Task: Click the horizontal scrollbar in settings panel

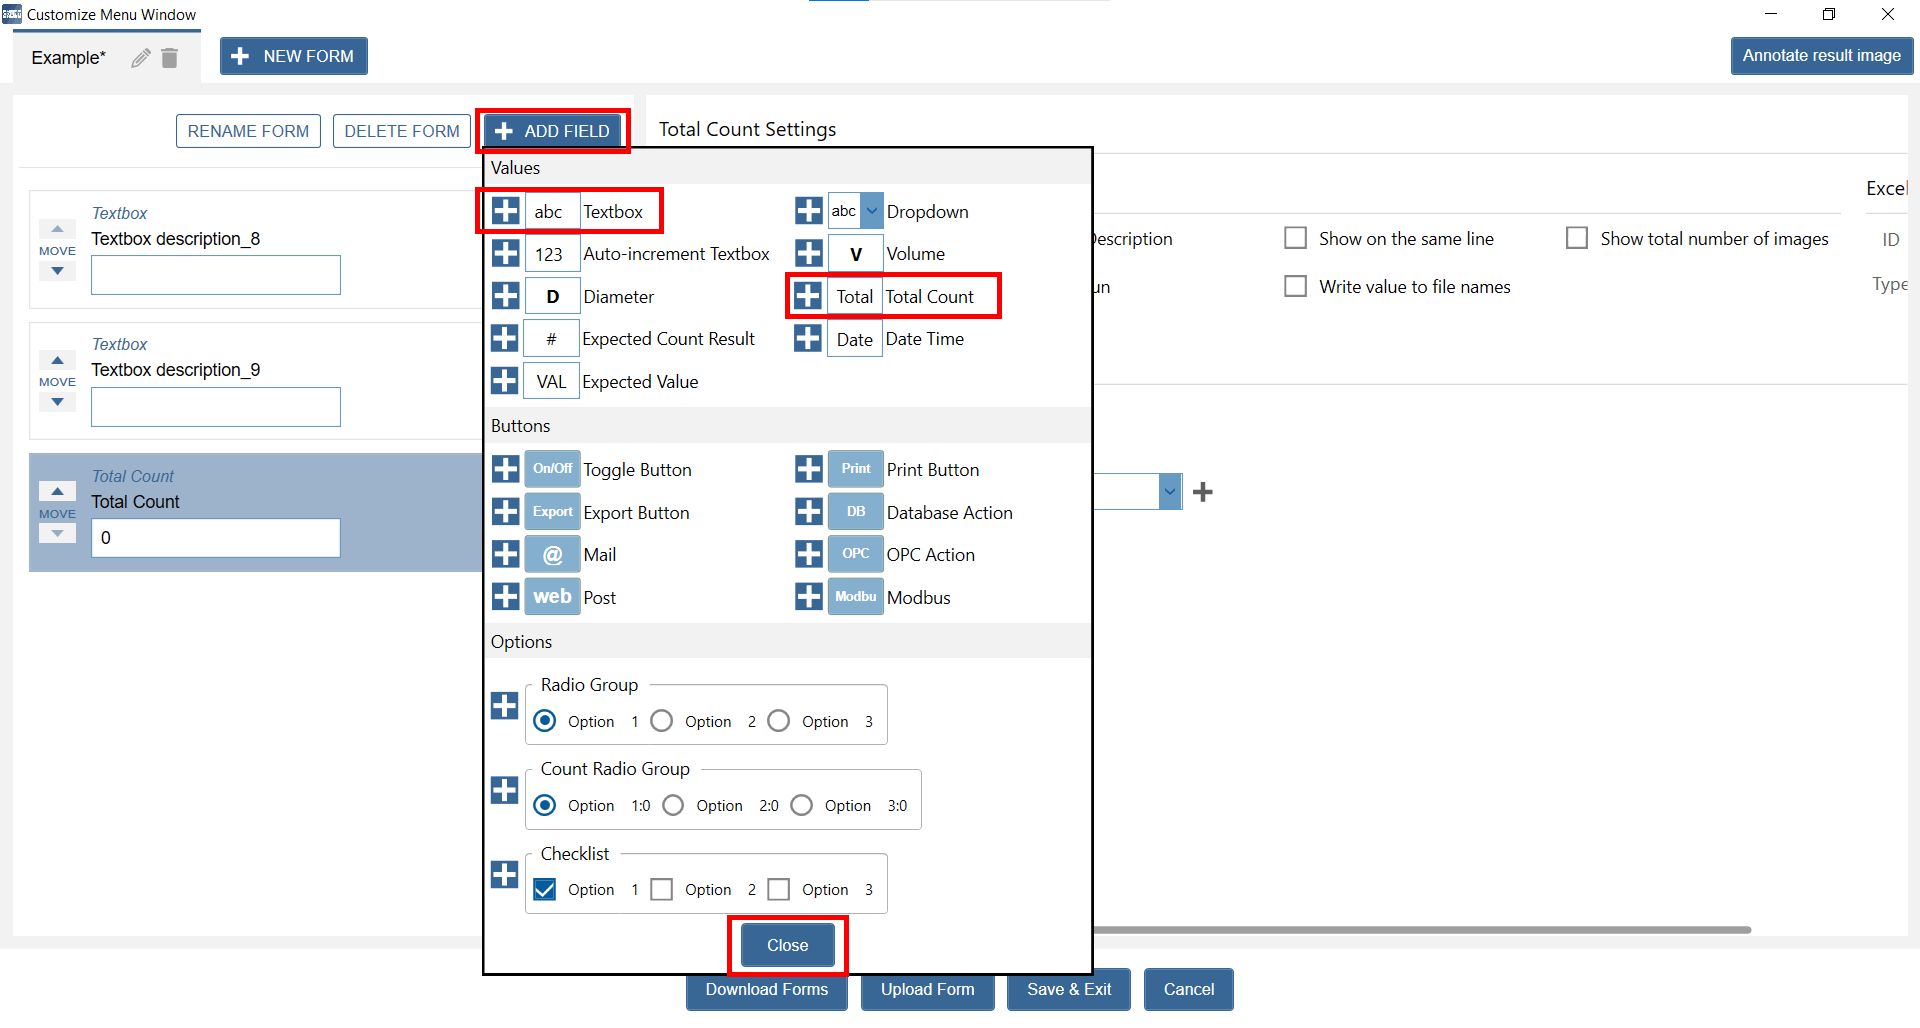Action: [1420, 930]
